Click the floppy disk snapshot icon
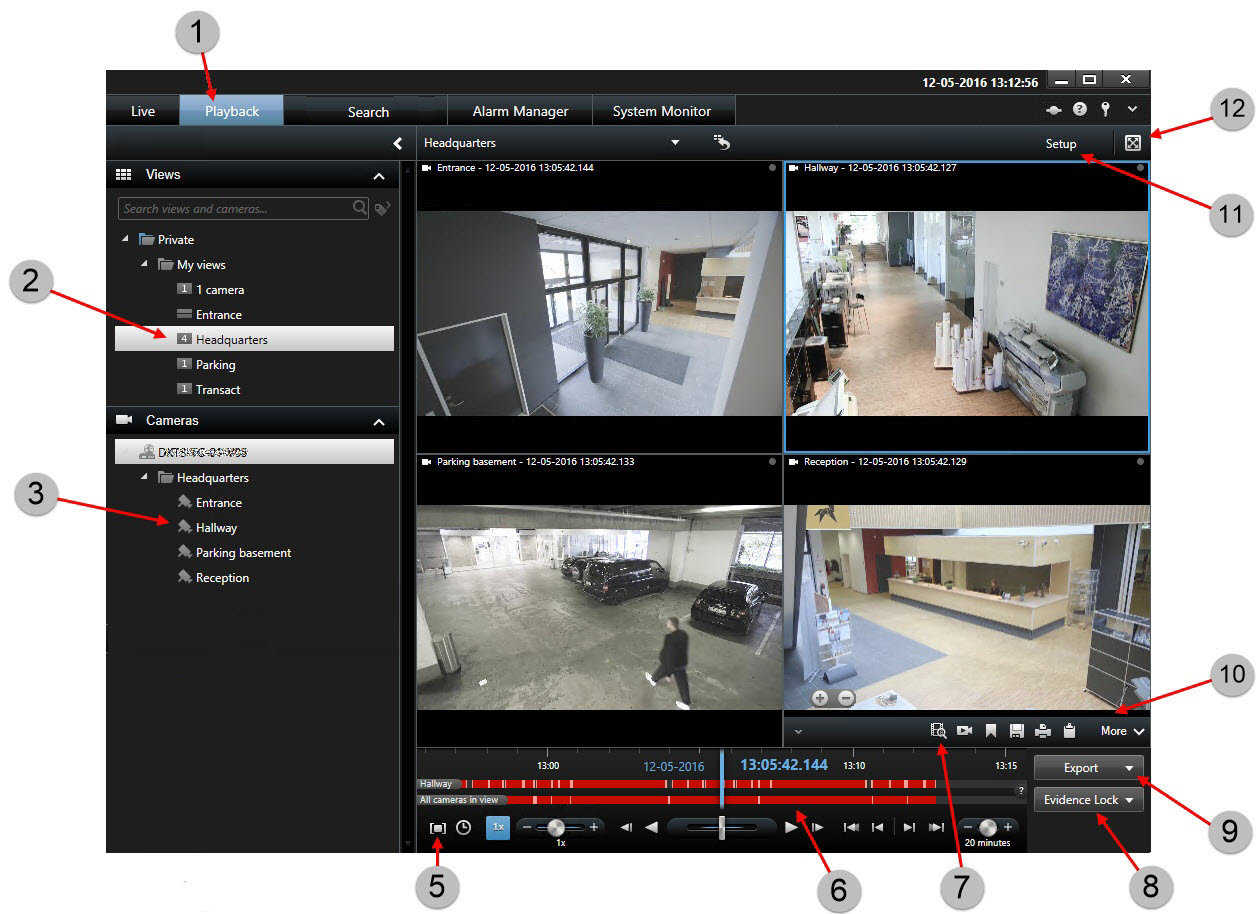 tap(1017, 731)
